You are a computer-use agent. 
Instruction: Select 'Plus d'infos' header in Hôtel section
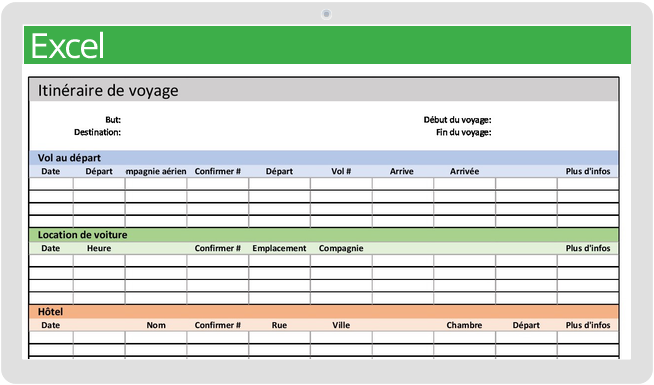(588, 325)
